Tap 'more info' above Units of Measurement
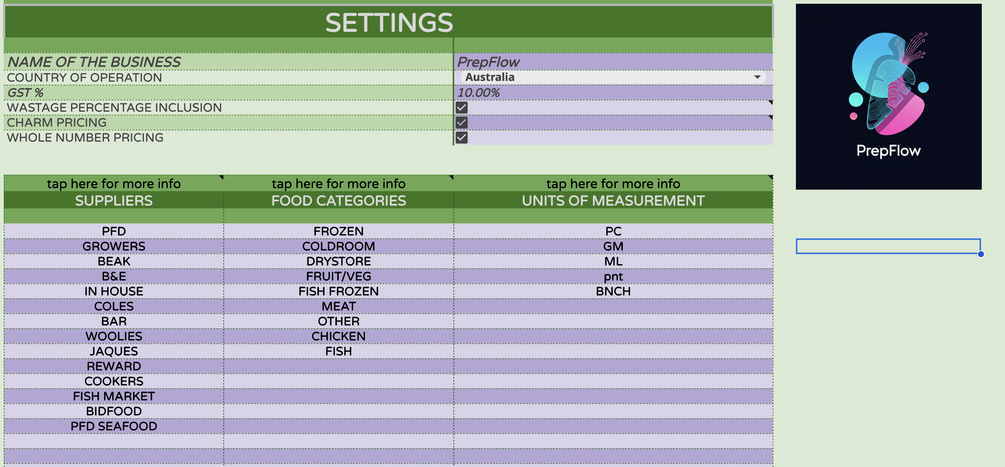 [x=613, y=184]
